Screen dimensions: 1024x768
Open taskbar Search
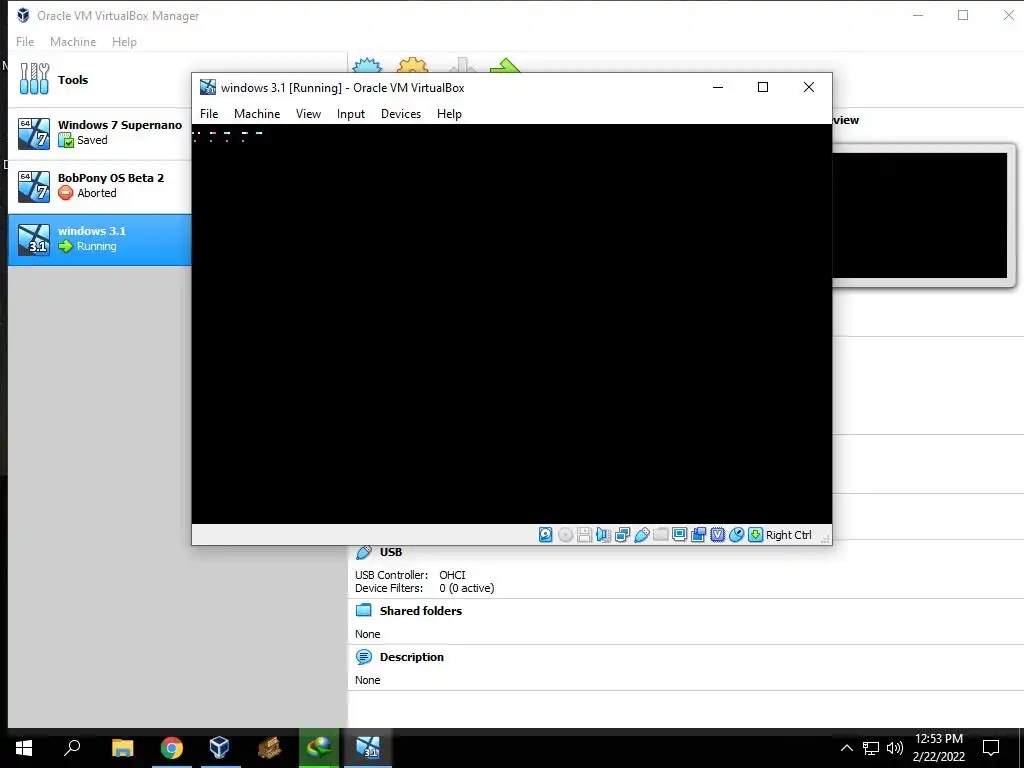72,748
